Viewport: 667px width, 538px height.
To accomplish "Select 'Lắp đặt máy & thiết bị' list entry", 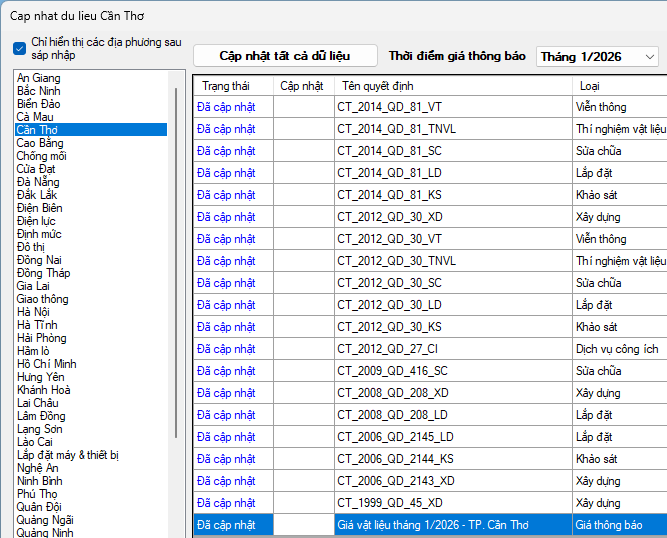I will 68,455.
